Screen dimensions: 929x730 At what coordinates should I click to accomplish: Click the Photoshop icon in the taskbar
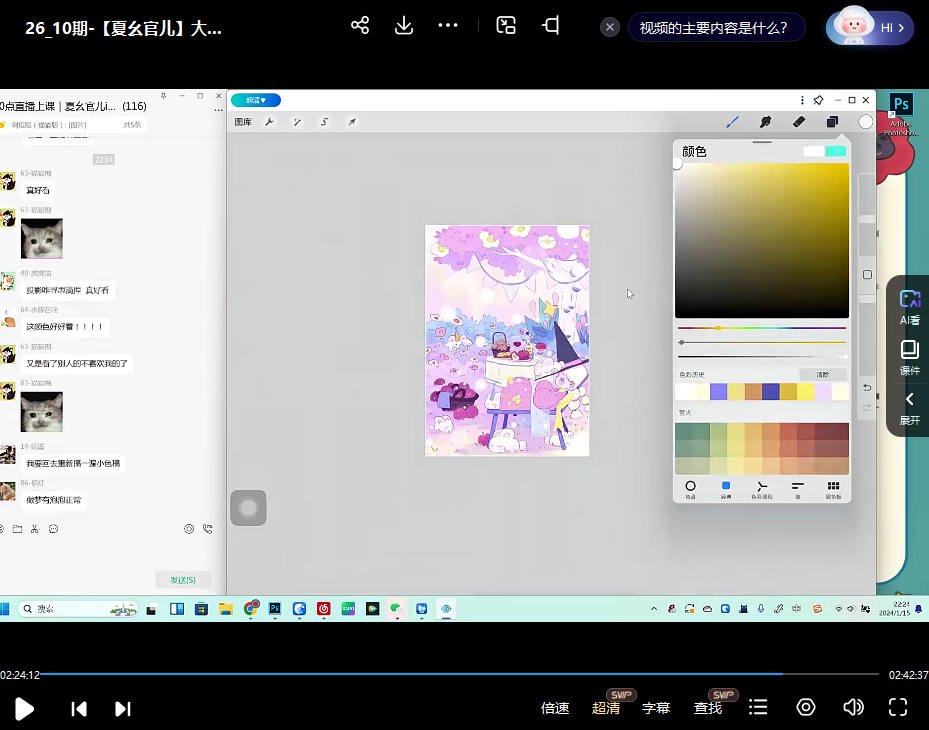[274, 608]
